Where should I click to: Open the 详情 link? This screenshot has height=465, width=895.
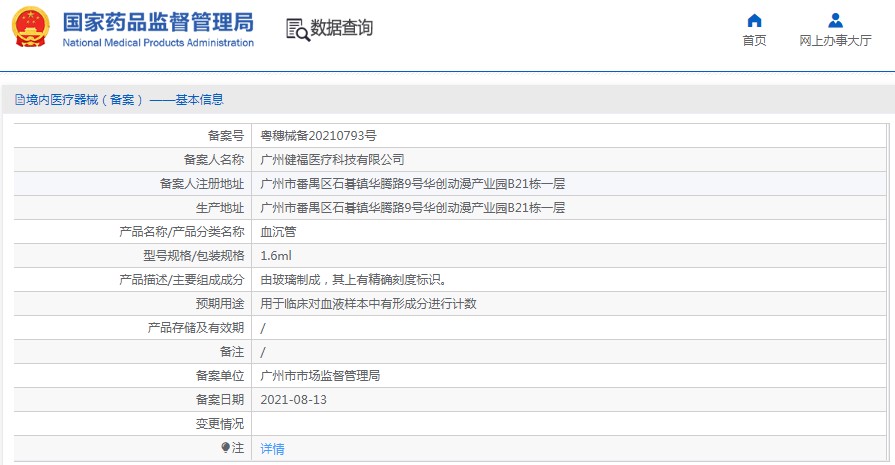[x=272, y=449]
